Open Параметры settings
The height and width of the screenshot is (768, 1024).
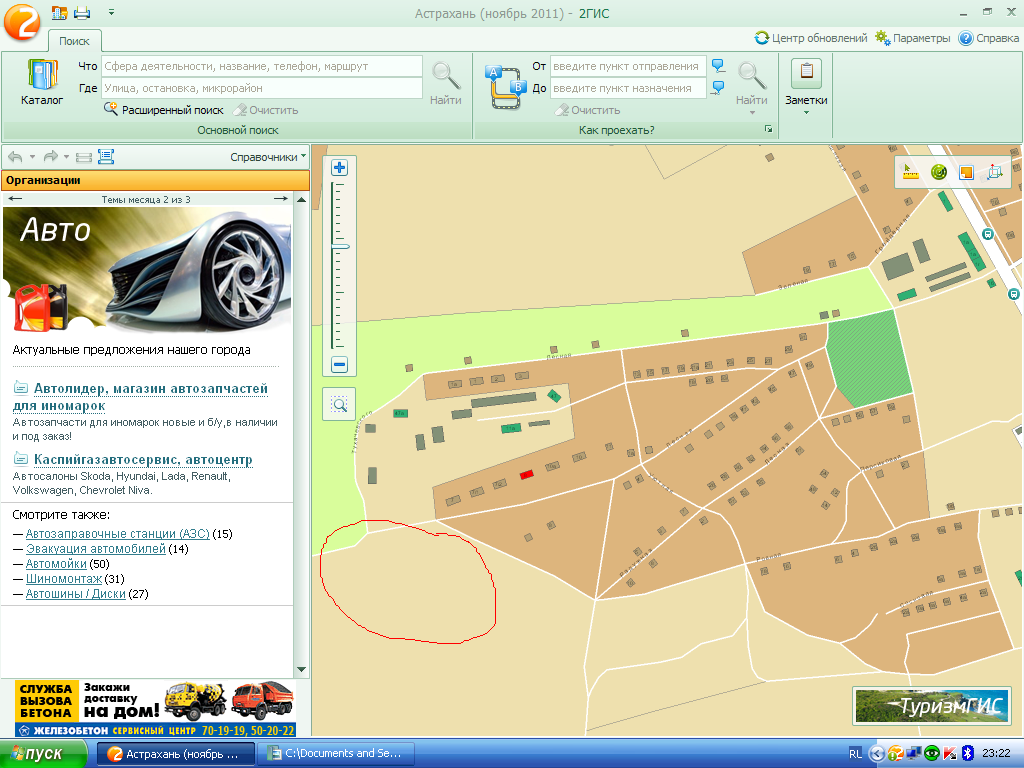pos(912,38)
